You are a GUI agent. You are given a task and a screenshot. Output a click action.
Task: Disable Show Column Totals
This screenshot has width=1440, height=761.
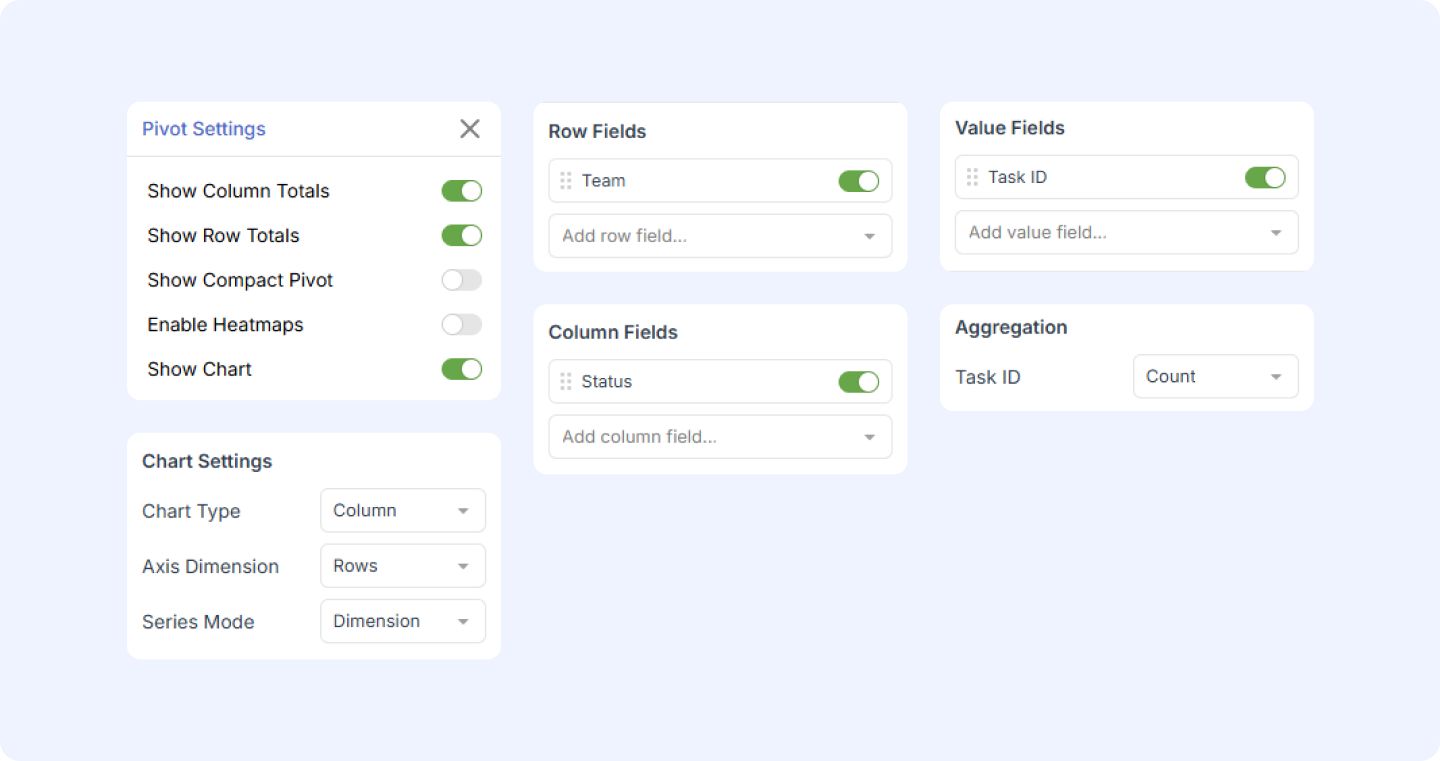click(x=461, y=190)
